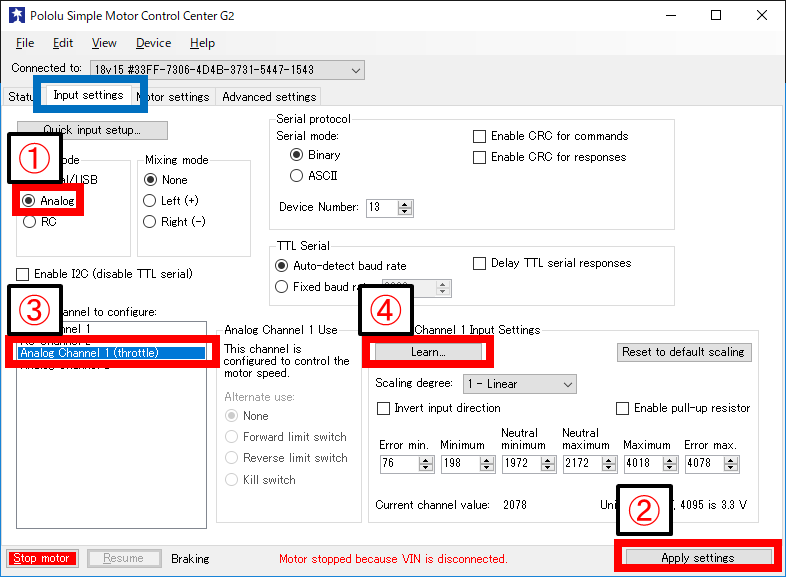The height and width of the screenshot is (577, 786).
Task: Maximize the Pololu window
Action: tap(716, 16)
